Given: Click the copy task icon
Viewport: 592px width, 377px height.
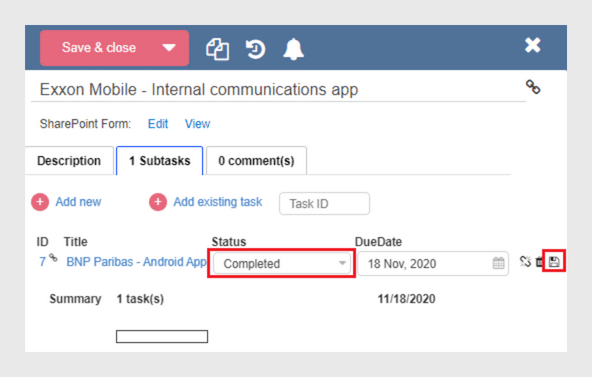Looking at the screenshot, I should point(217,49).
